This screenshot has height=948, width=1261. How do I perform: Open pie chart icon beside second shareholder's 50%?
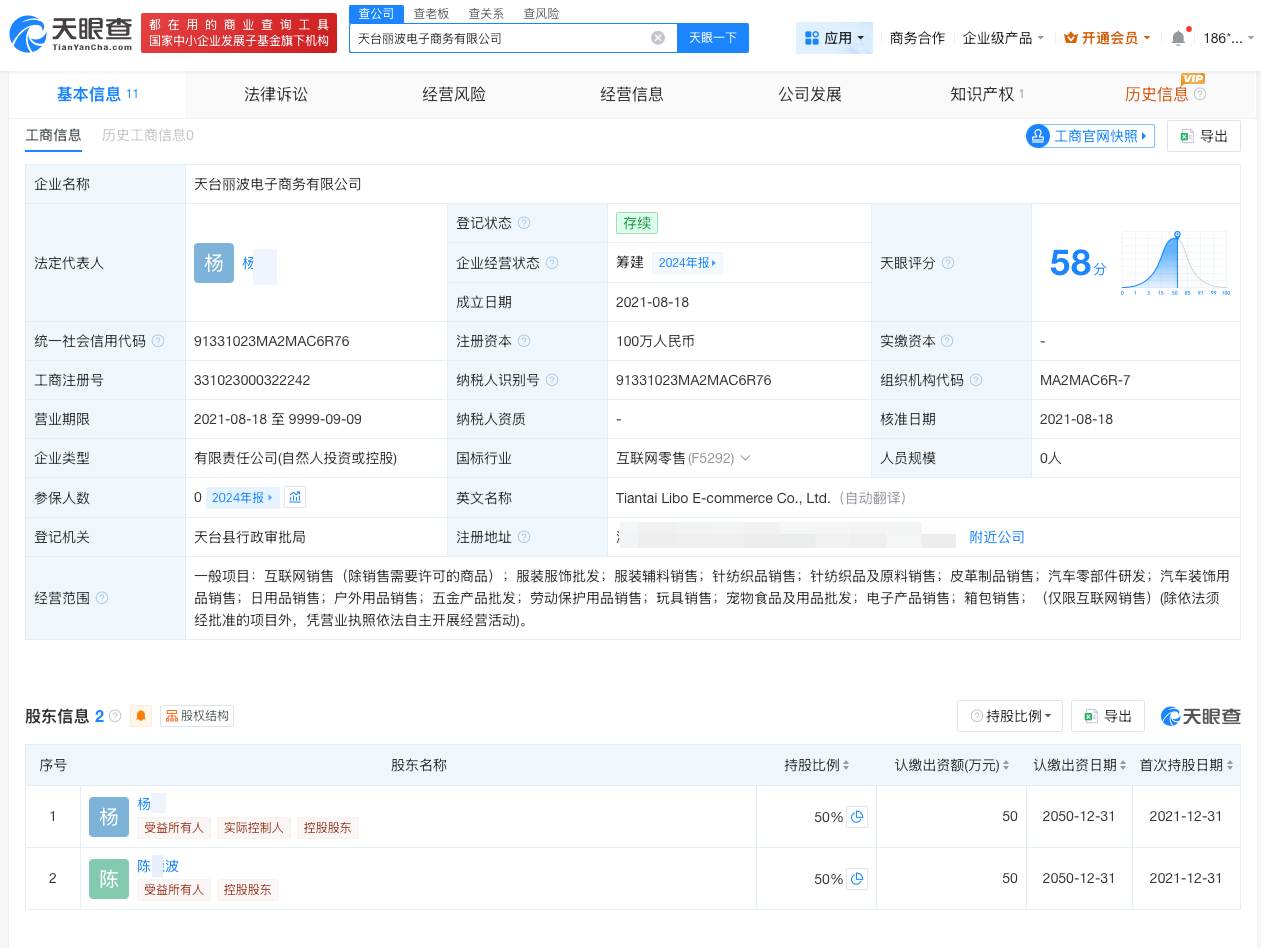pyautogui.click(x=857, y=879)
